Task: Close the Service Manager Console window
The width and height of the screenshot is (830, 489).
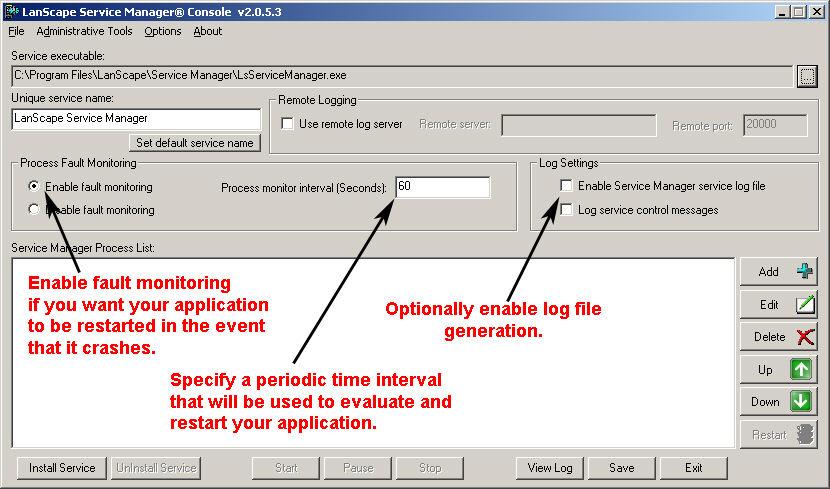Action: [817, 12]
